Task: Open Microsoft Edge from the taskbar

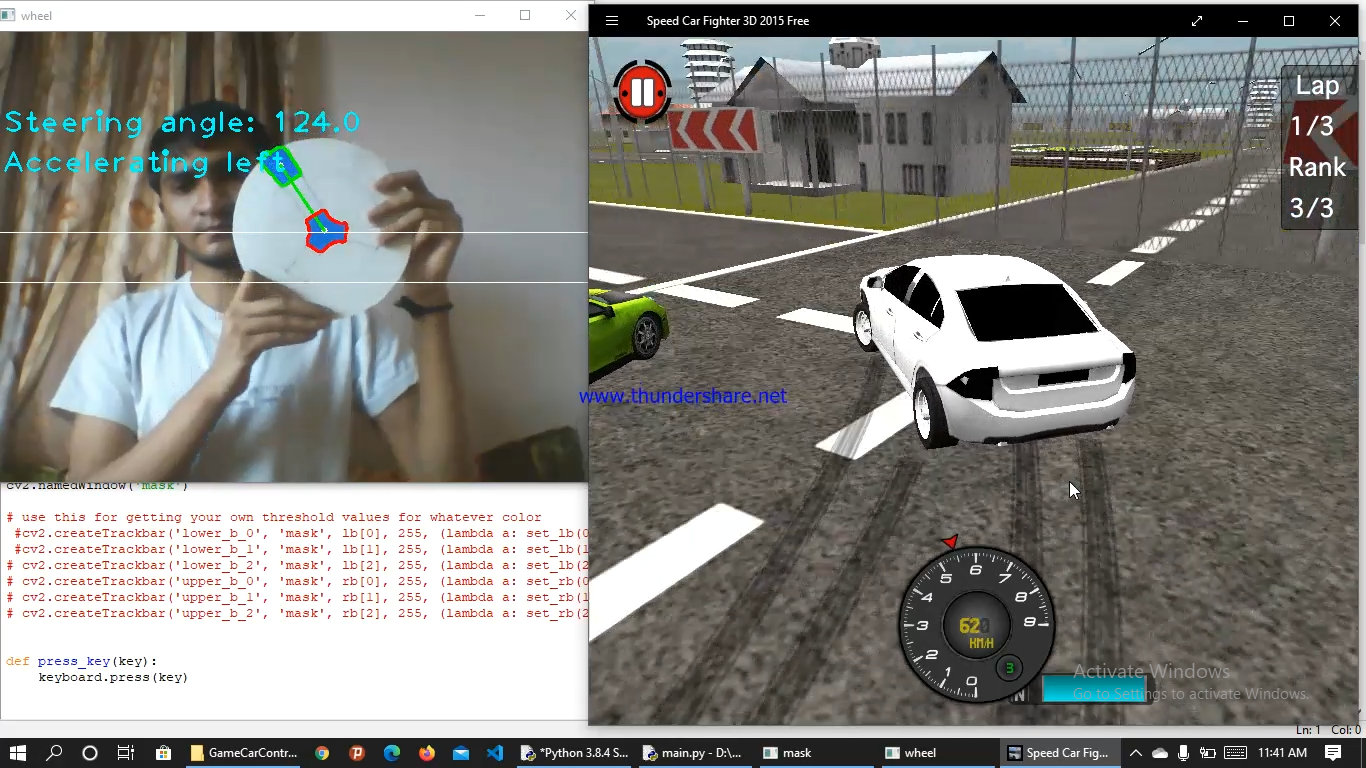Action: point(392,753)
